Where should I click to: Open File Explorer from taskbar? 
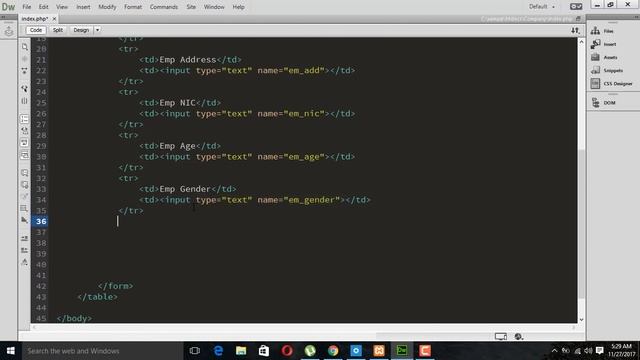tap(241, 351)
